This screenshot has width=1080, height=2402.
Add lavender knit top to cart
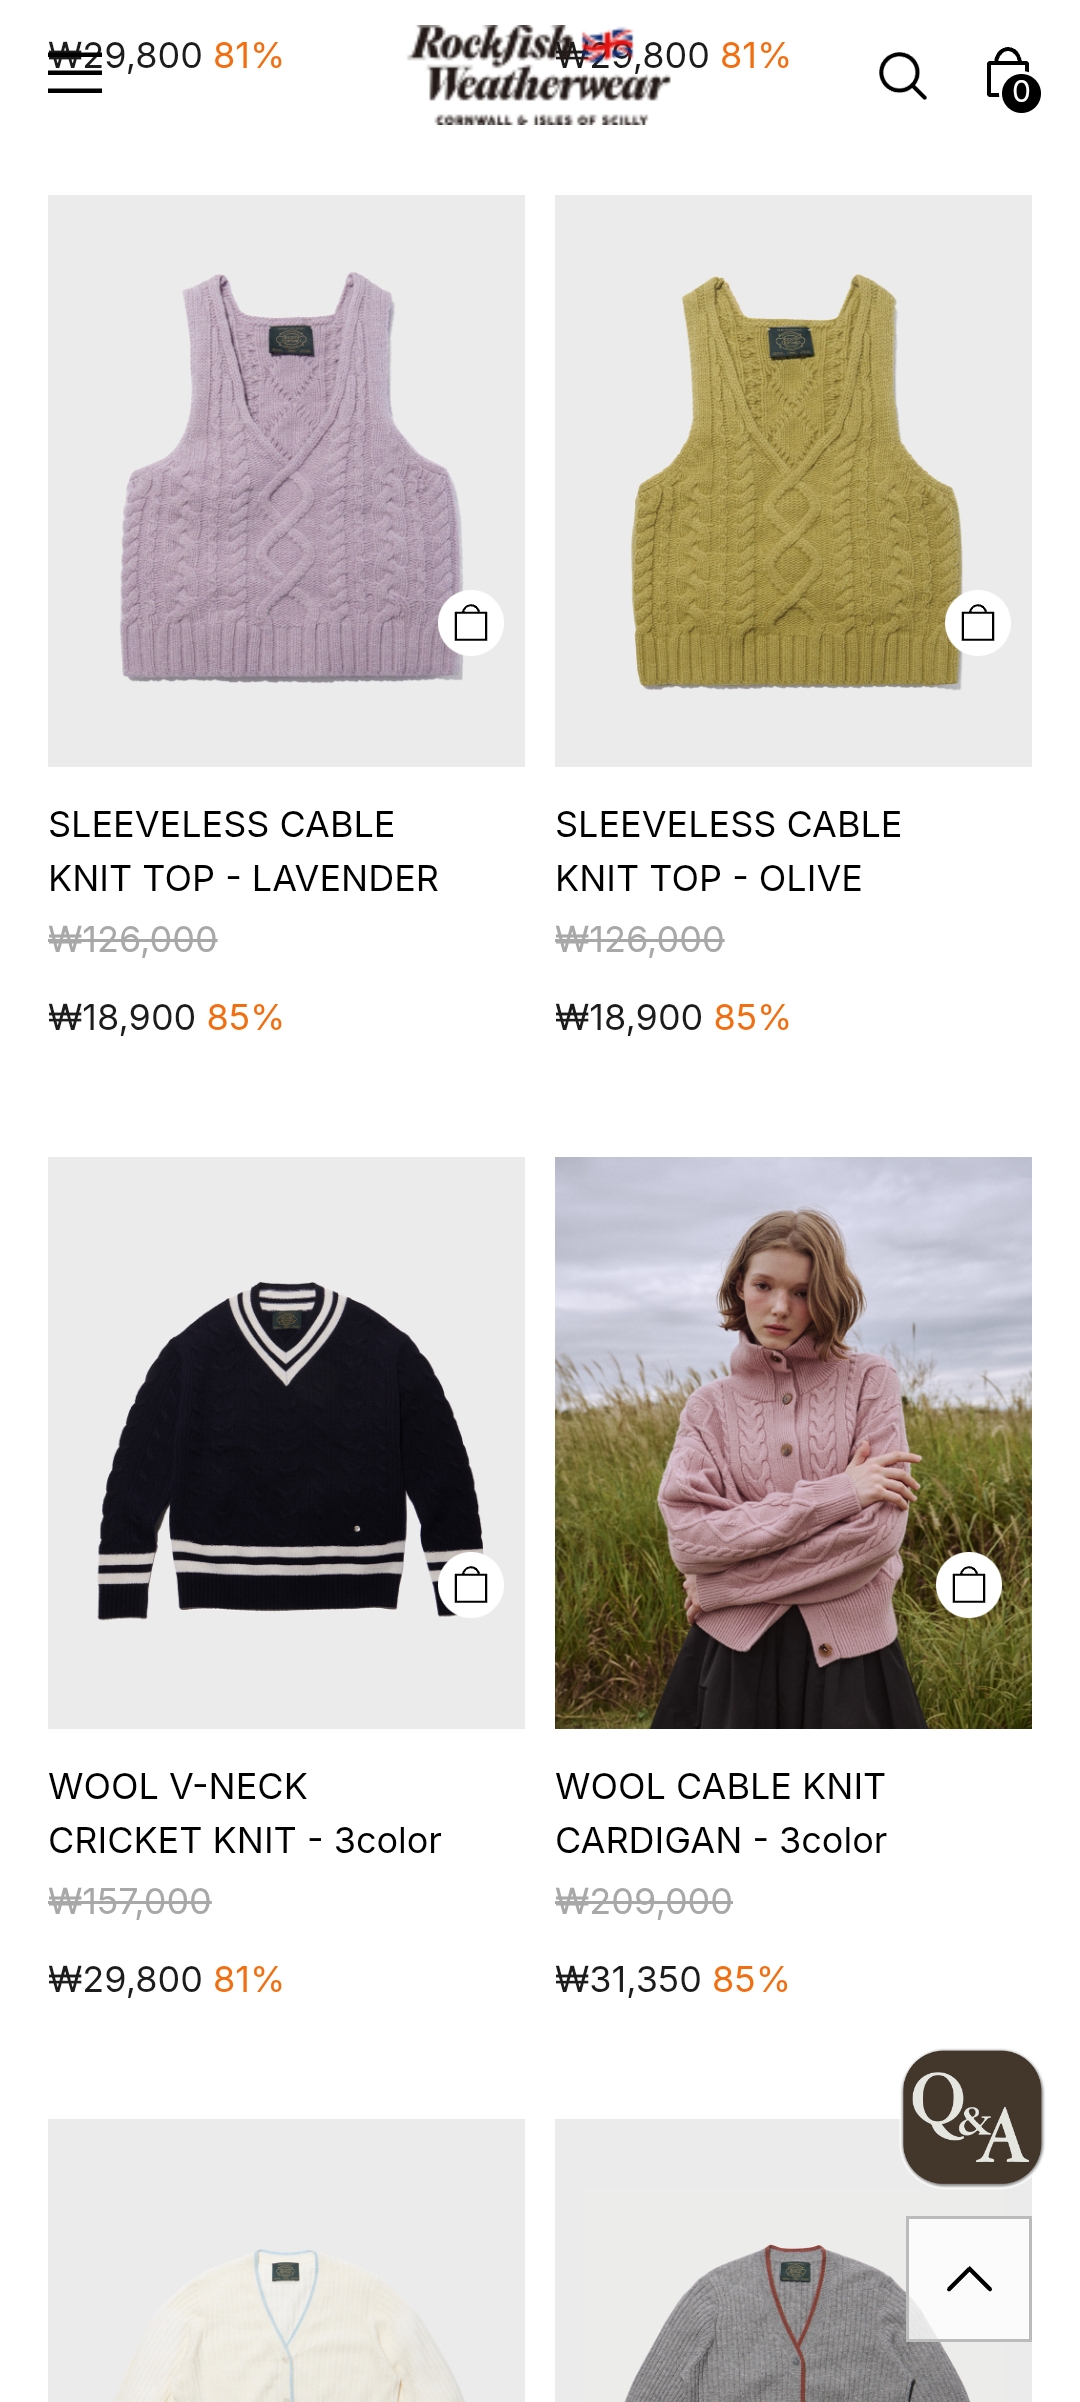(471, 623)
